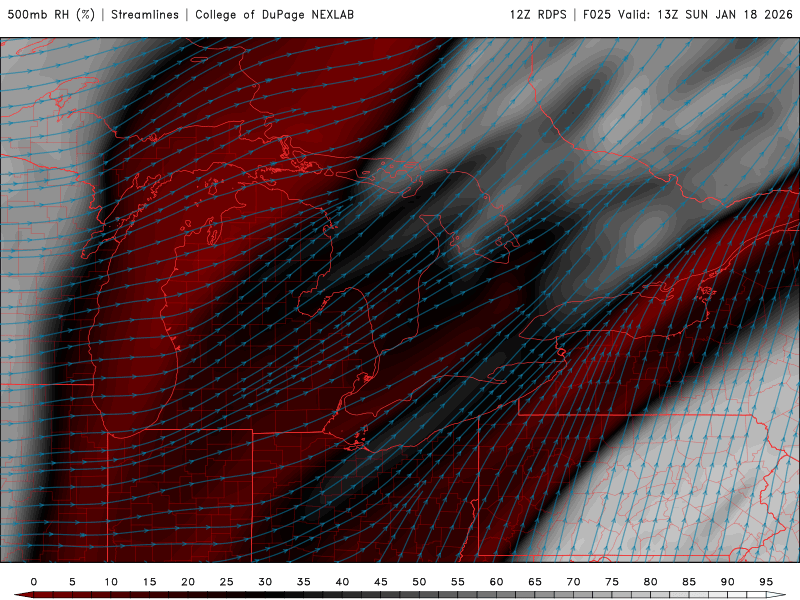The image size is (800, 600).
Task: Click "College of DuPage NEXLAB" text
Action: click(274, 15)
